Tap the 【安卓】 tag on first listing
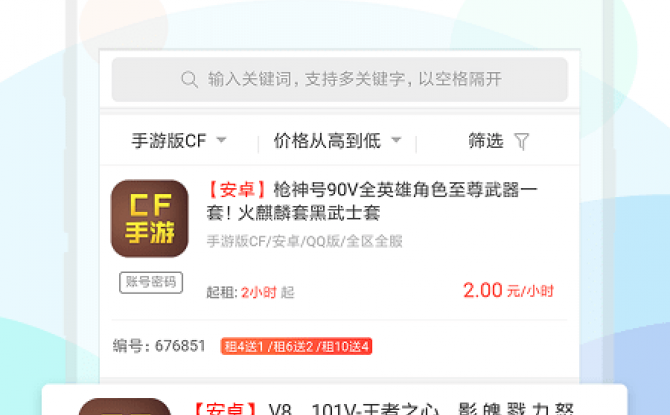 click(237, 190)
